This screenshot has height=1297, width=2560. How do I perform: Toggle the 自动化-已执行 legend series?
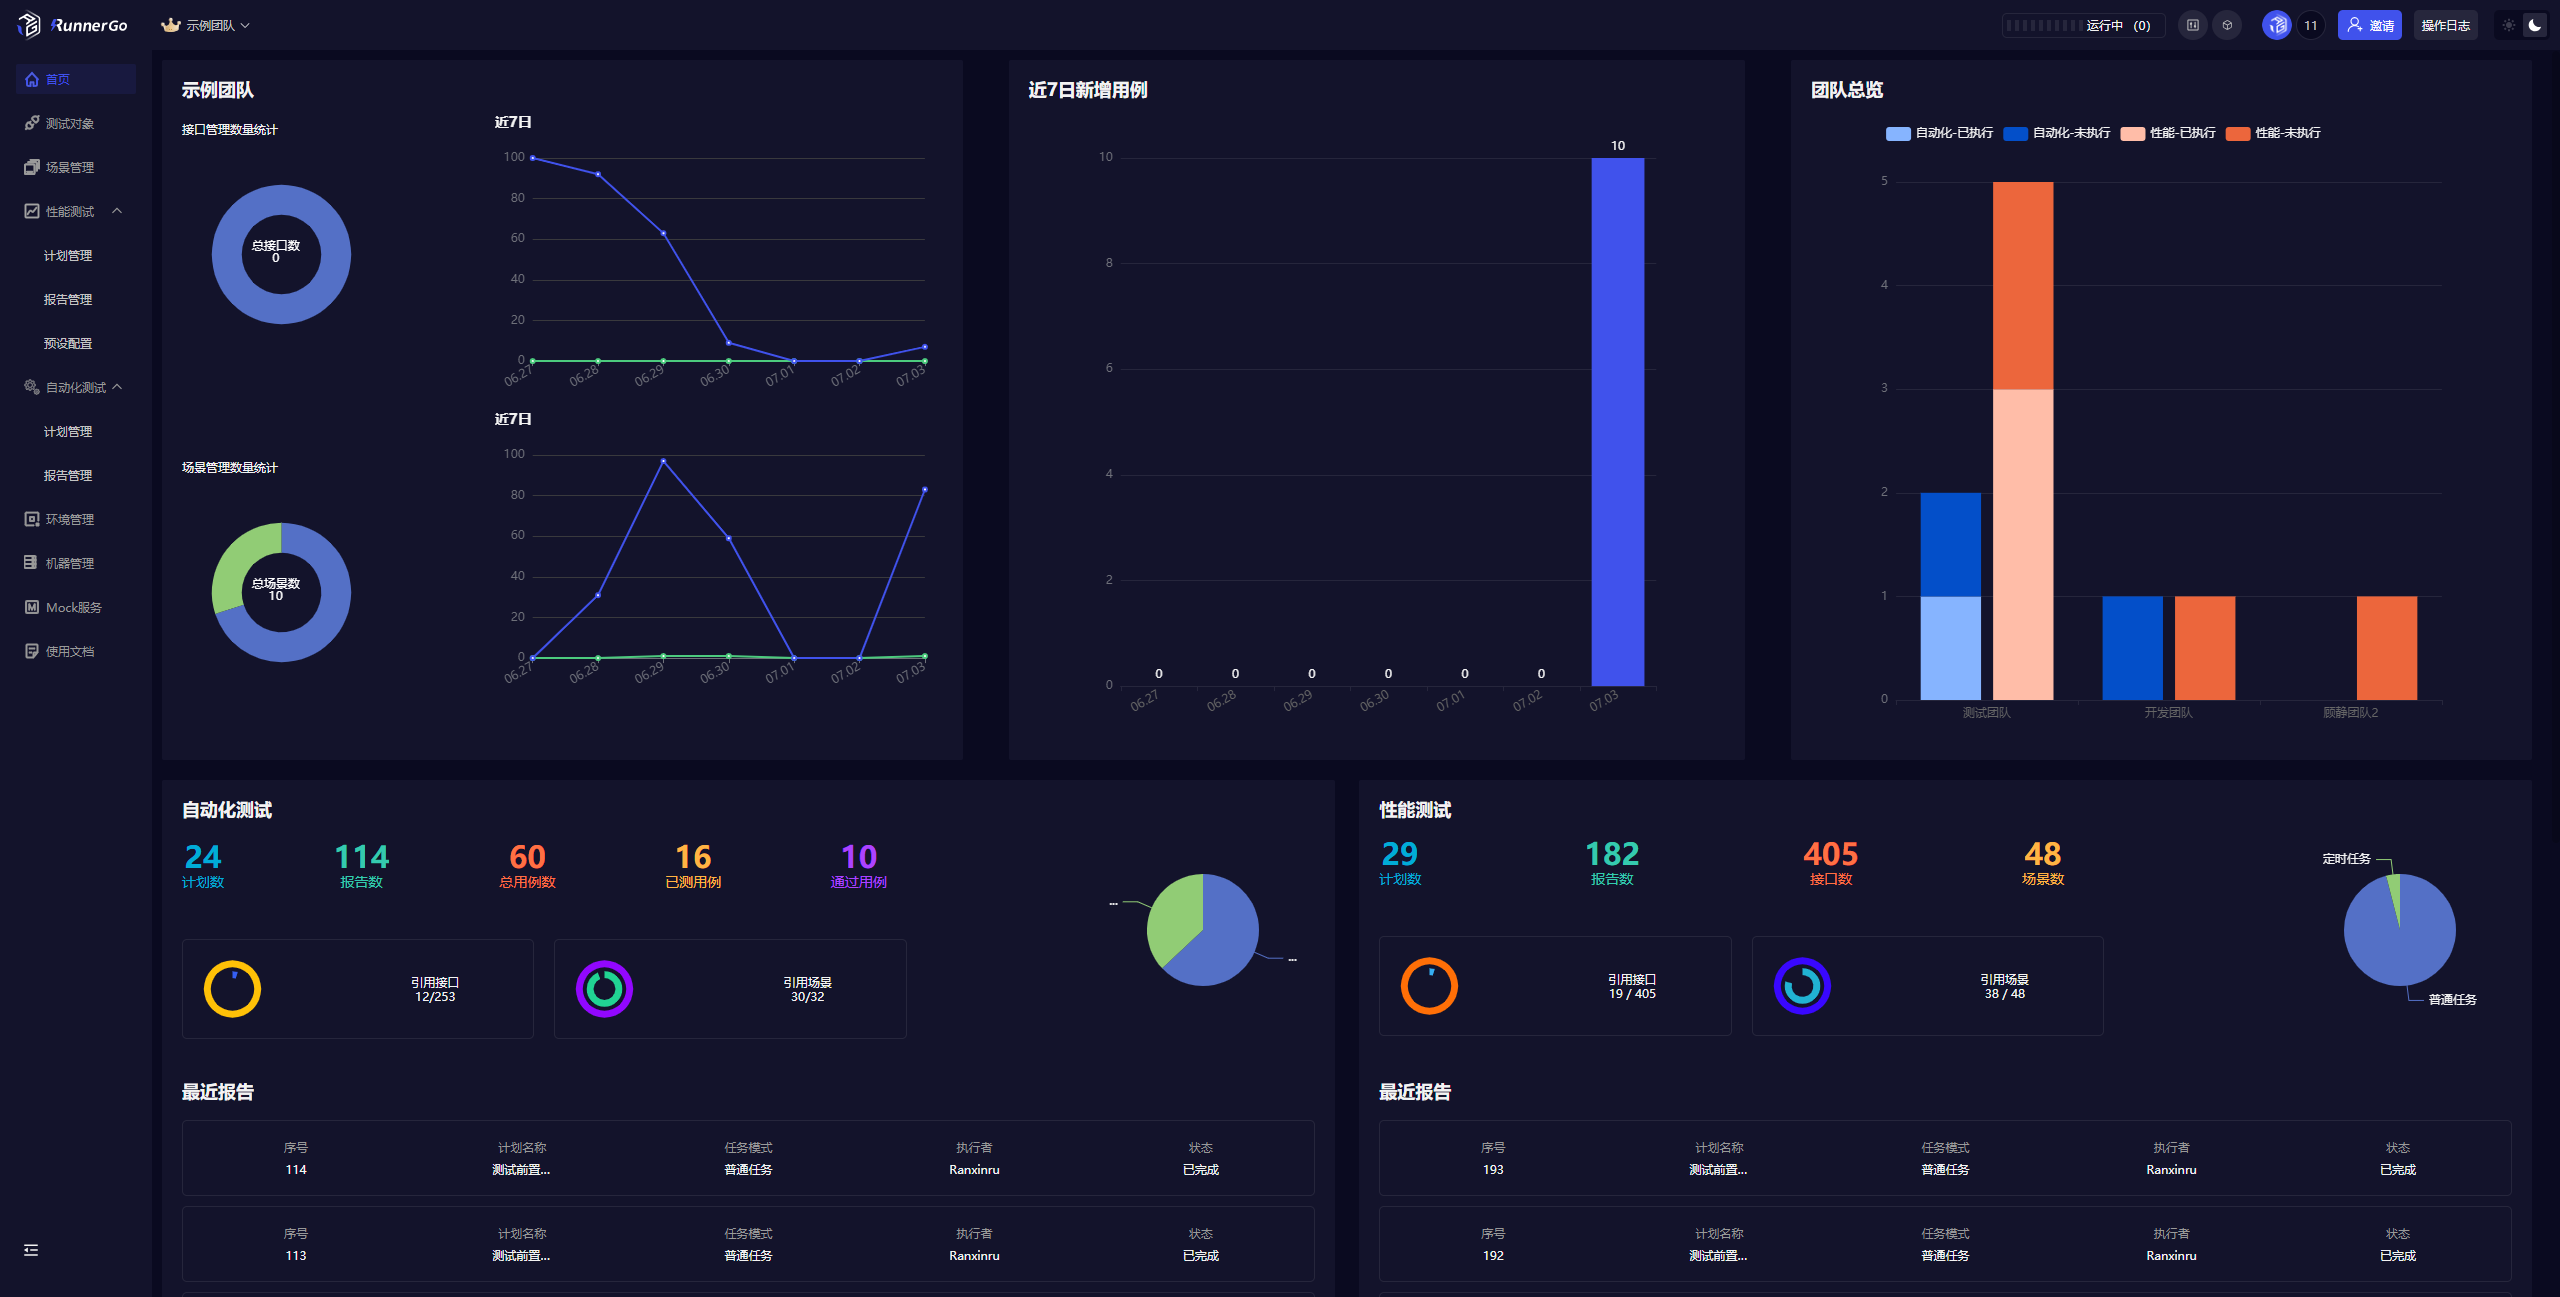click(x=1898, y=134)
